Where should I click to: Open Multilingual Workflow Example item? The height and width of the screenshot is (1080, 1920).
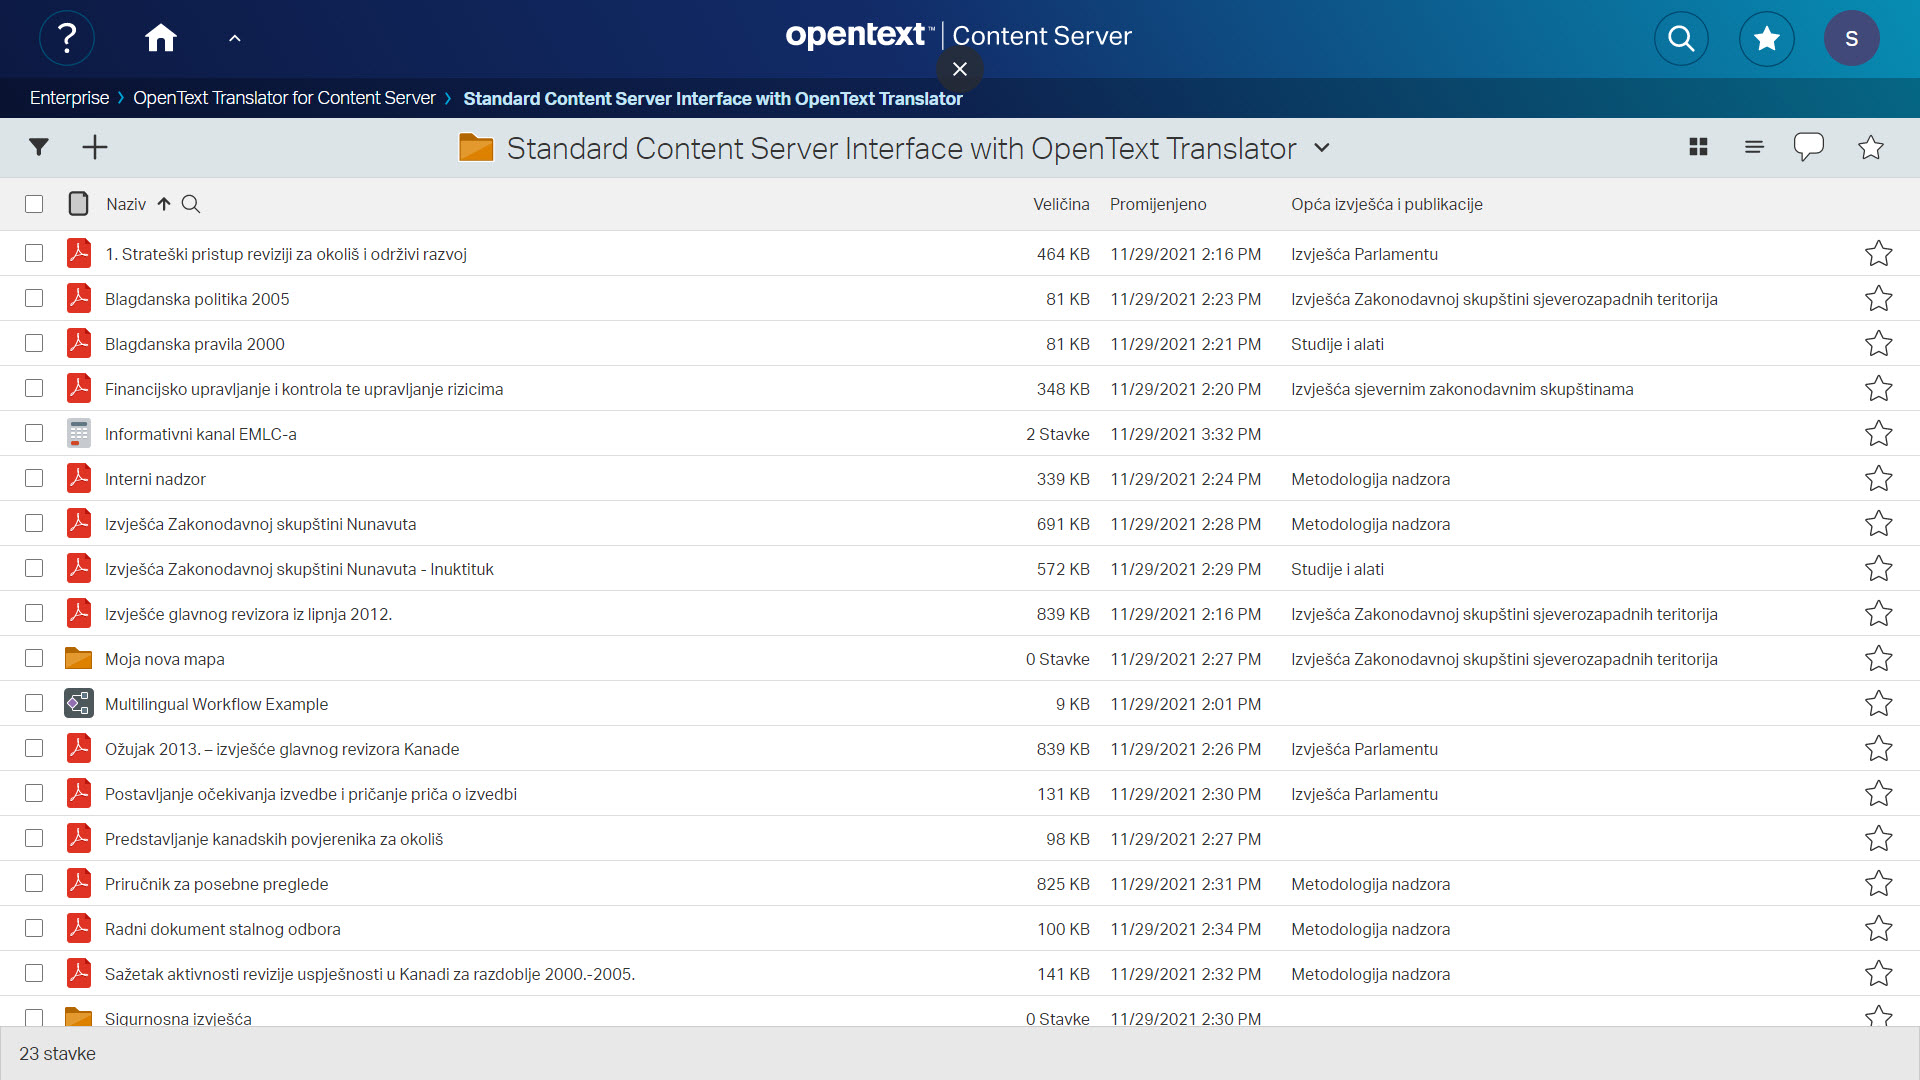click(x=216, y=704)
